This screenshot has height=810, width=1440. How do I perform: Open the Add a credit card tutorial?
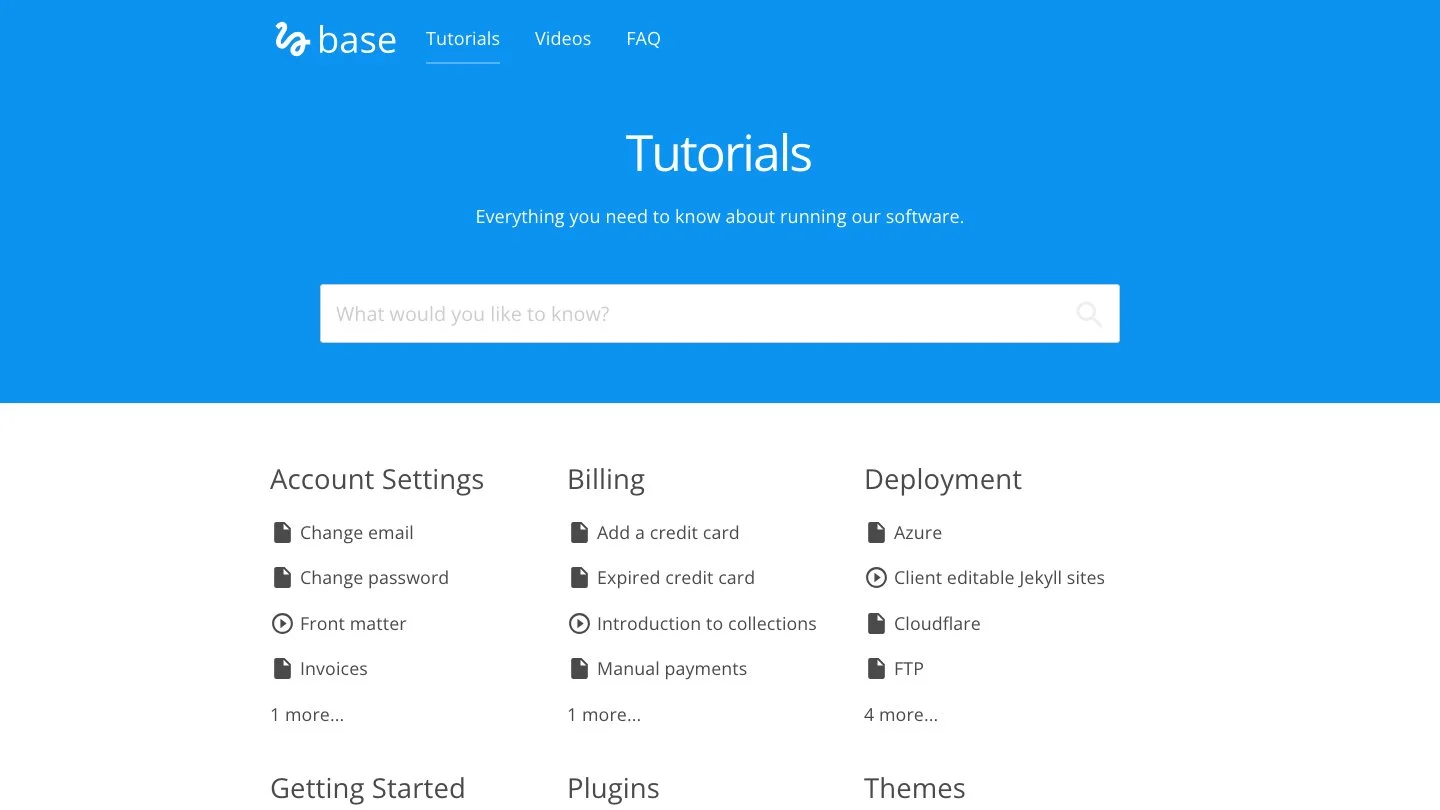point(668,533)
